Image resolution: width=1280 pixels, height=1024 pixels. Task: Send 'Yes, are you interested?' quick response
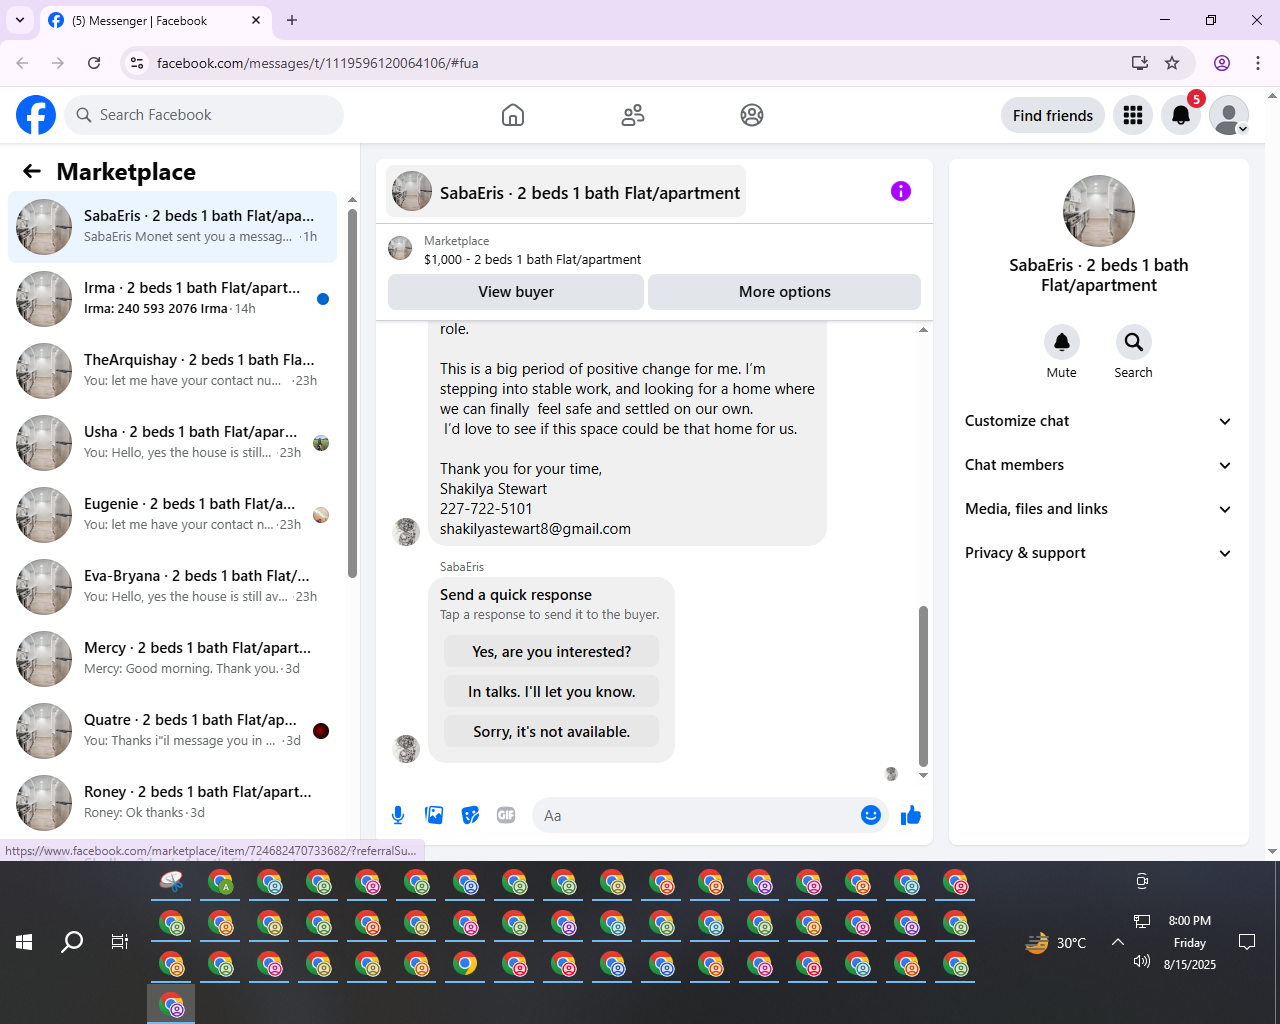tap(552, 652)
